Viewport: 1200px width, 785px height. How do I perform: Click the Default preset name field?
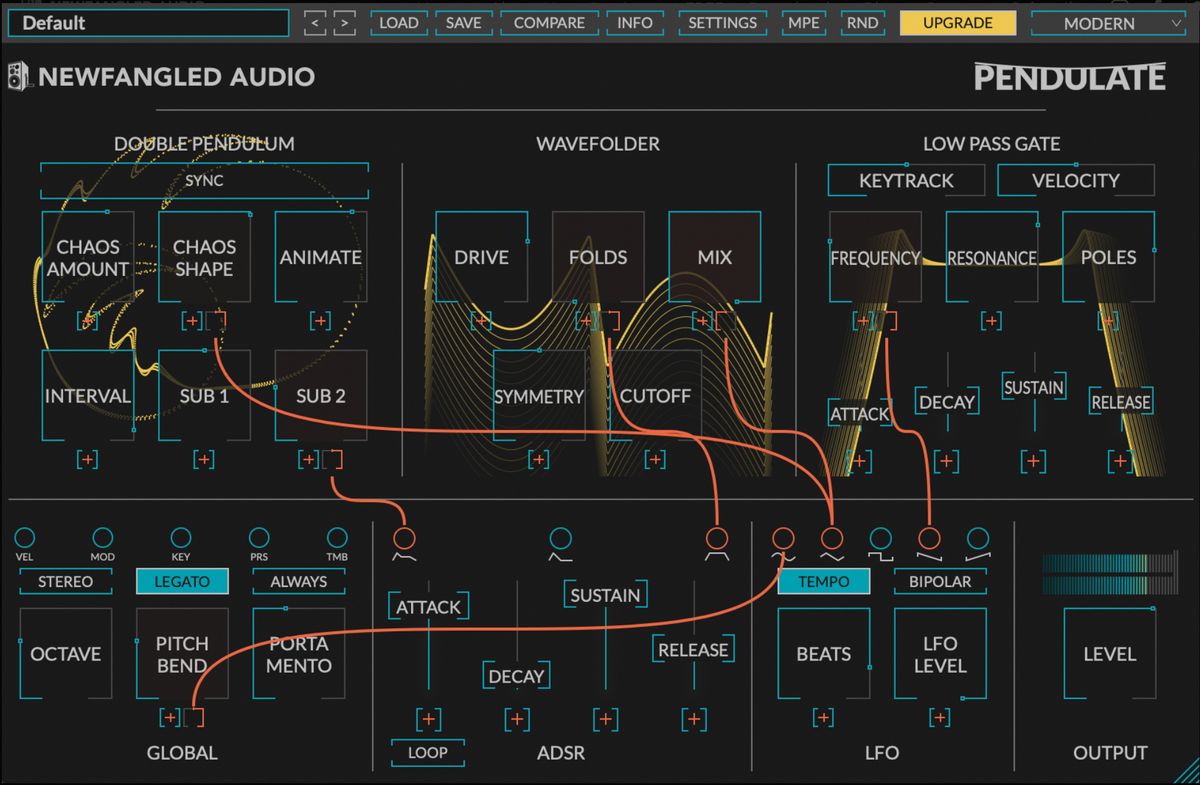(x=146, y=22)
